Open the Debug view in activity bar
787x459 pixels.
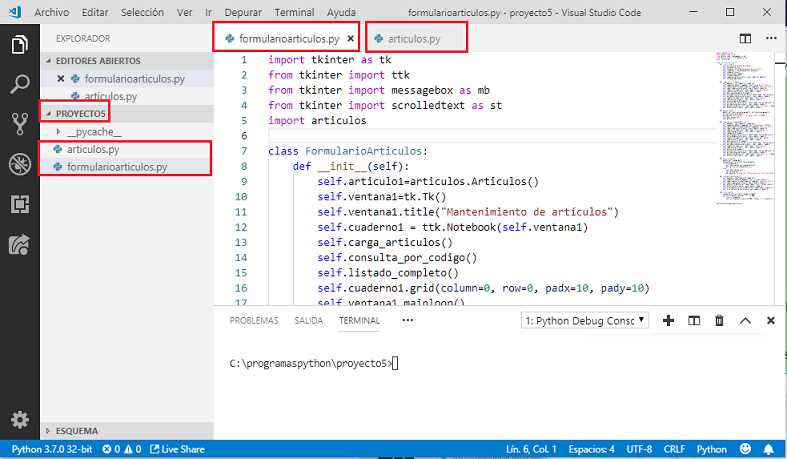(19, 164)
